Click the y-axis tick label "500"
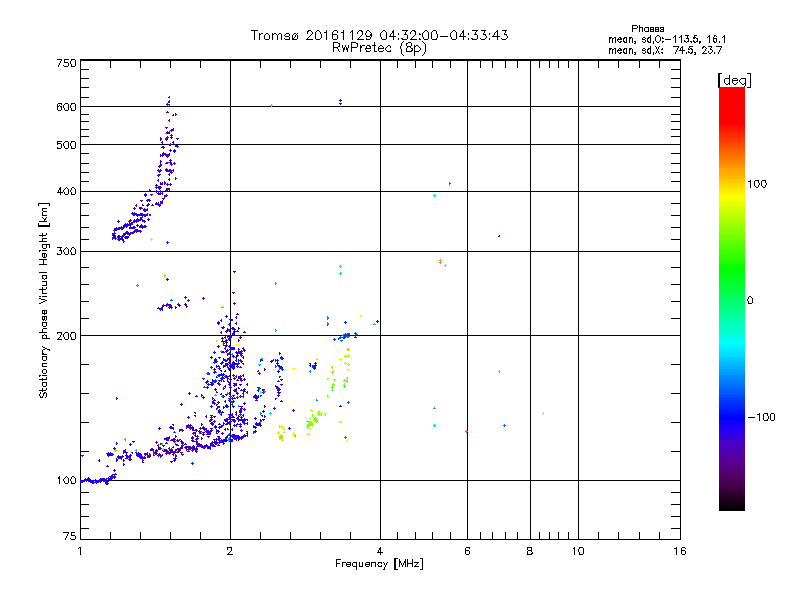Screen dimensions: 800x600 point(67,145)
